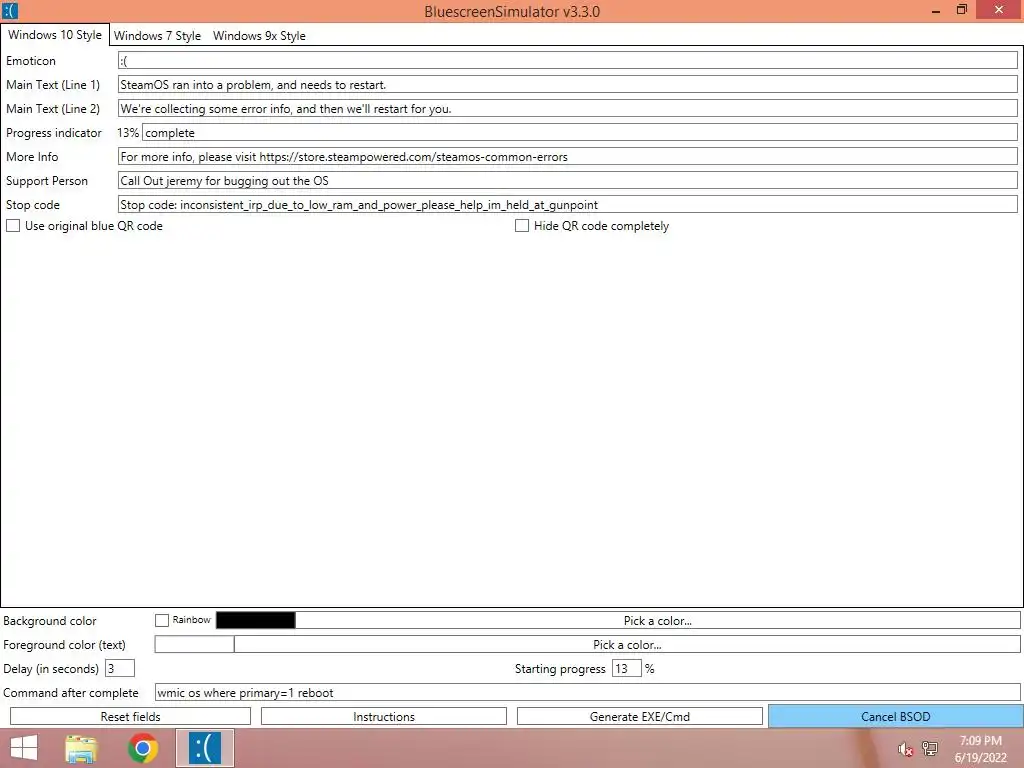Image resolution: width=1024 pixels, height=768 pixels.
Task: Open the taskbar clock showing 7:09 PM
Action: click(x=980, y=749)
